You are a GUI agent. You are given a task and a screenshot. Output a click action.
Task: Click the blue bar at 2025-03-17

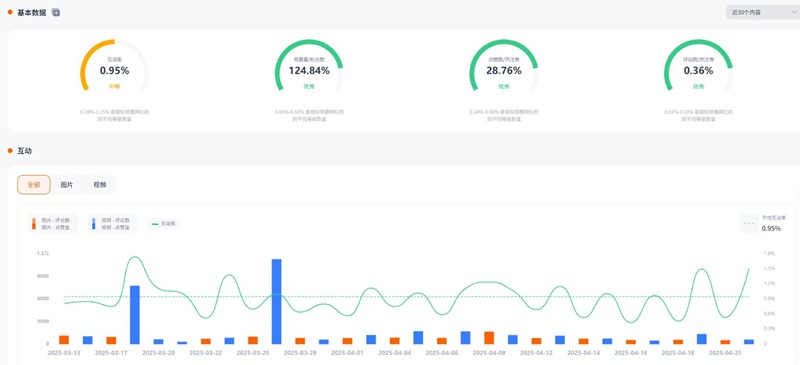click(x=135, y=314)
